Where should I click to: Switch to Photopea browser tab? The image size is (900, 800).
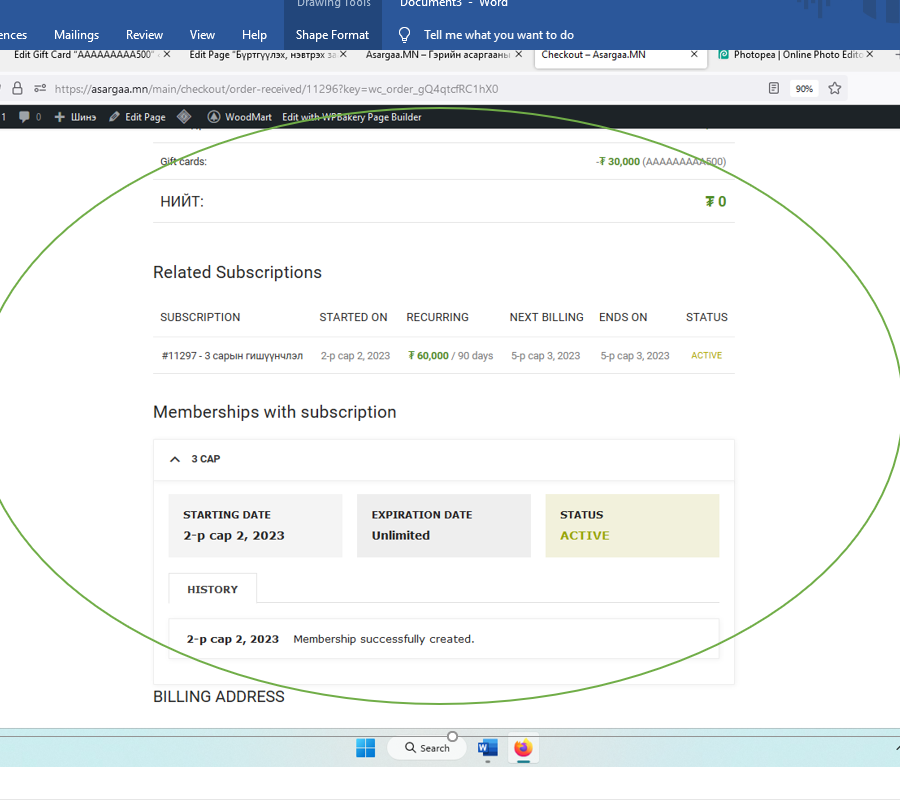click(x=792, y=55)
